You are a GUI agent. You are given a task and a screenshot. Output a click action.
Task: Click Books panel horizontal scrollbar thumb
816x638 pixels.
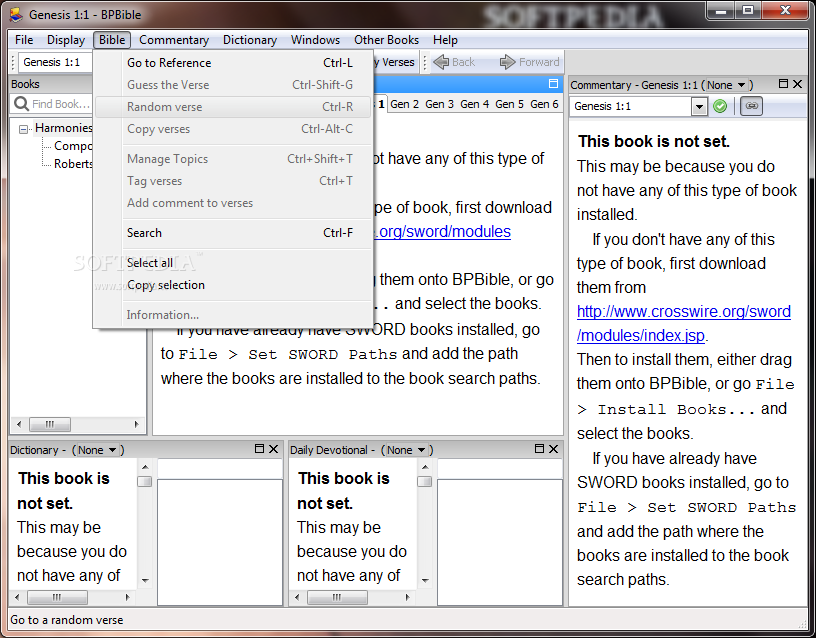click(49, 424)
